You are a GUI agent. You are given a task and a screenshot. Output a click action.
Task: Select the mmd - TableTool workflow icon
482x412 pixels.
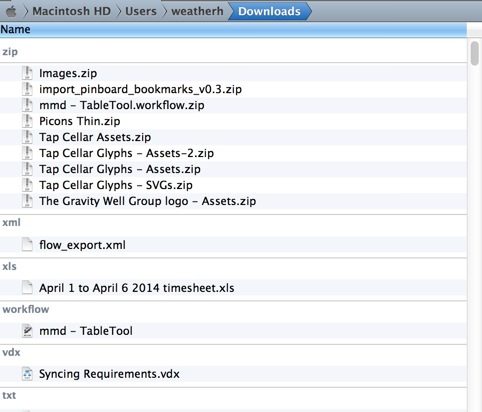27,331
